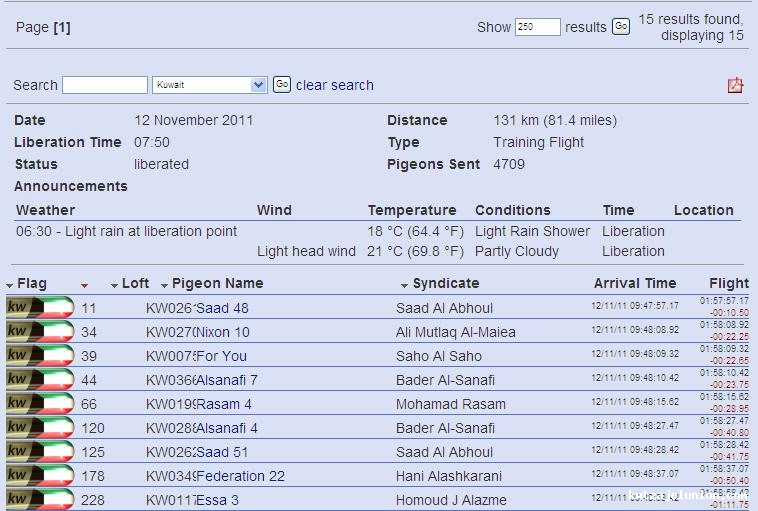Image resolution: width=758 pixels, height=511 pixels.
Task: Click the Show results count field
Action: (537, 27)
